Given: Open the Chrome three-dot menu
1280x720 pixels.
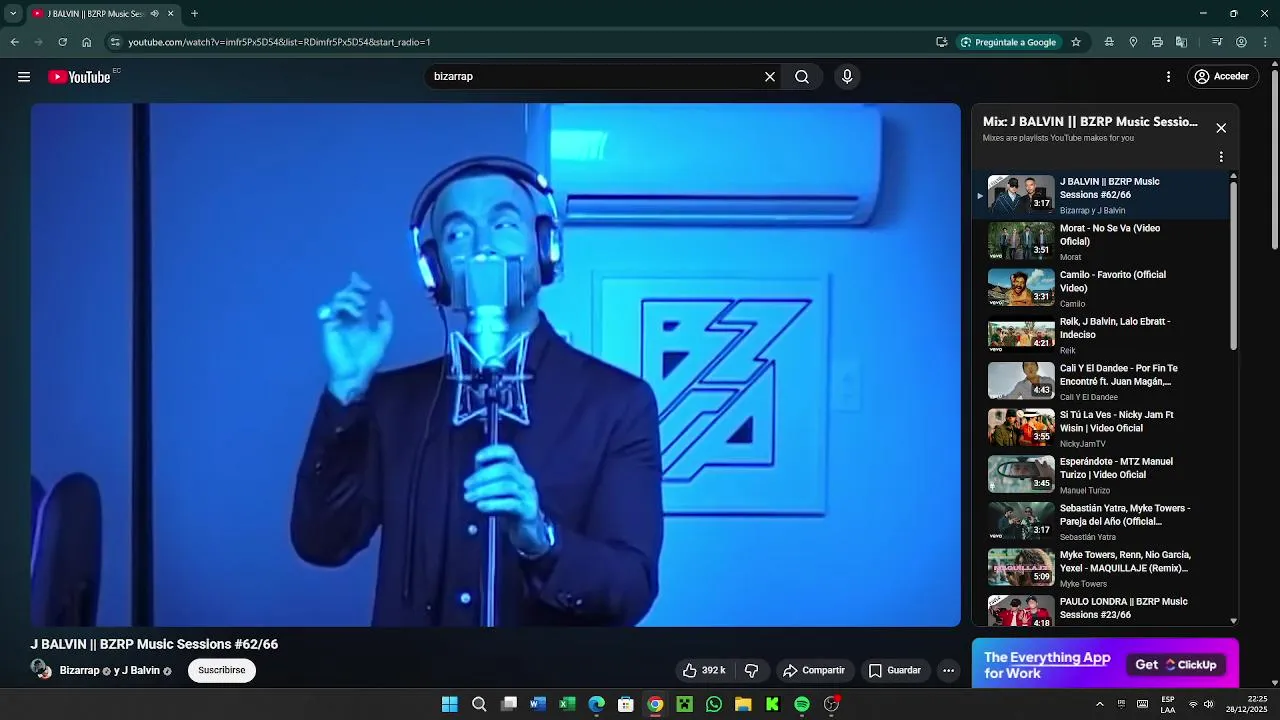Looking at the screenshot, I should click(1265, 42).
